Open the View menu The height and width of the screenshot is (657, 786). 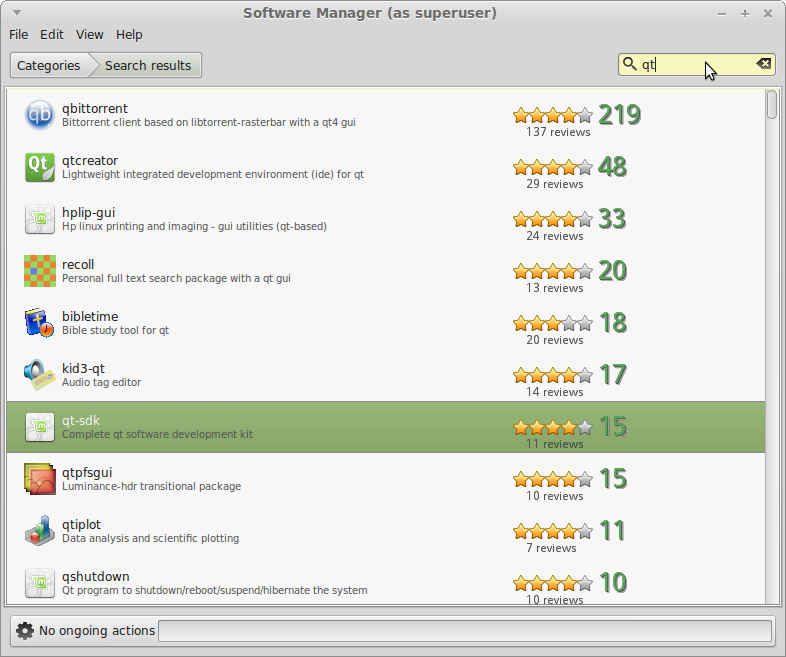90,35
